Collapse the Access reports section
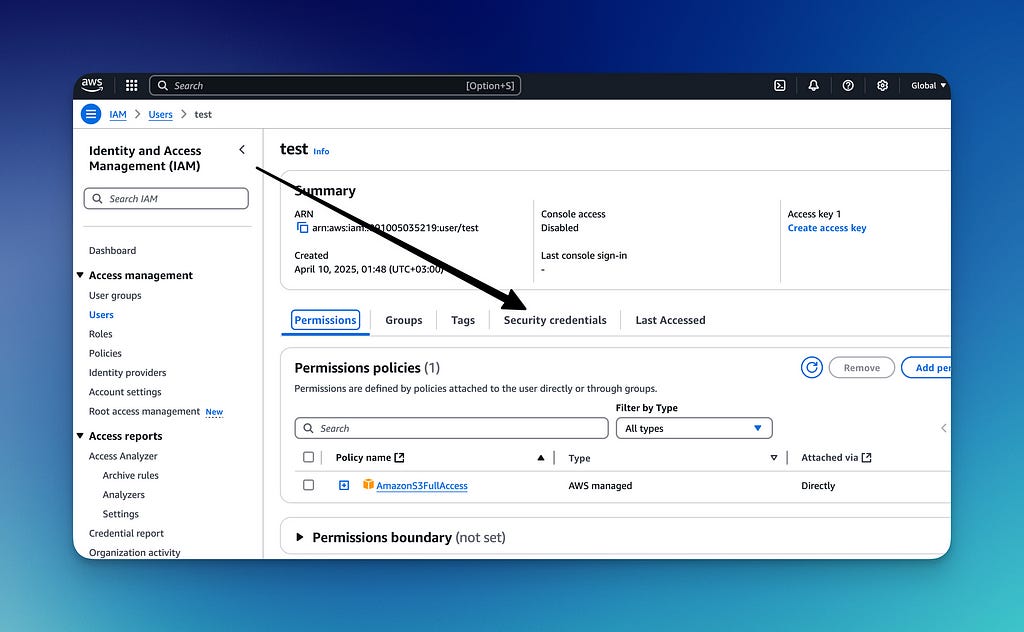 80,435
